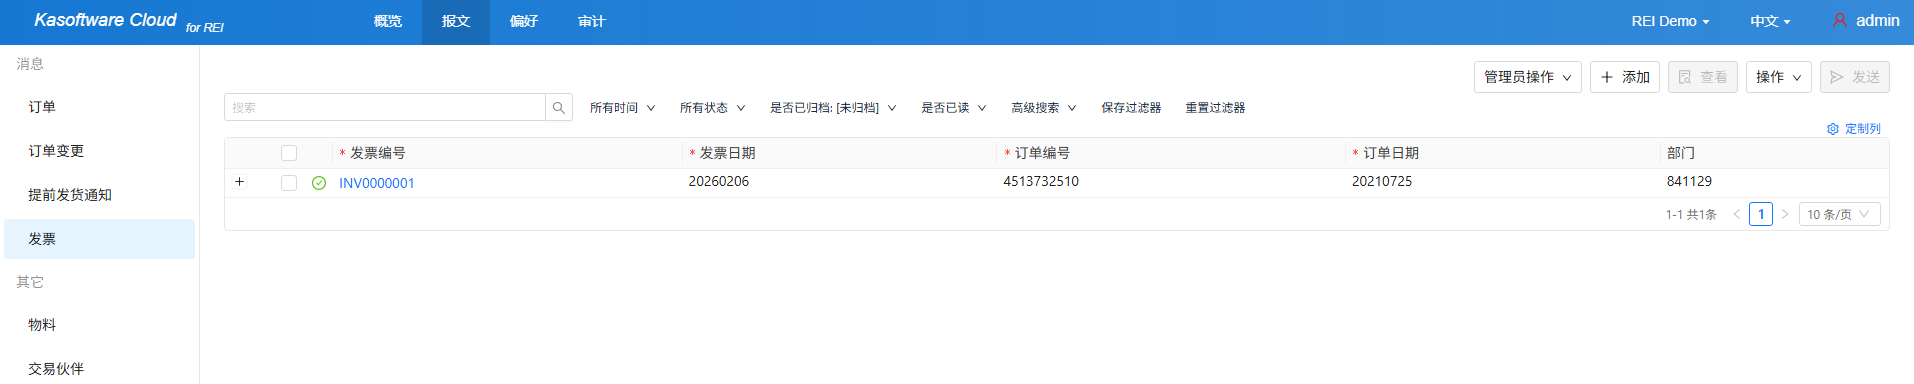Open the 操作 dropdown menu
Image resolution: width=1914 pixels, height=384 pixels.
pyautogui.click(x=1779, y=77)
